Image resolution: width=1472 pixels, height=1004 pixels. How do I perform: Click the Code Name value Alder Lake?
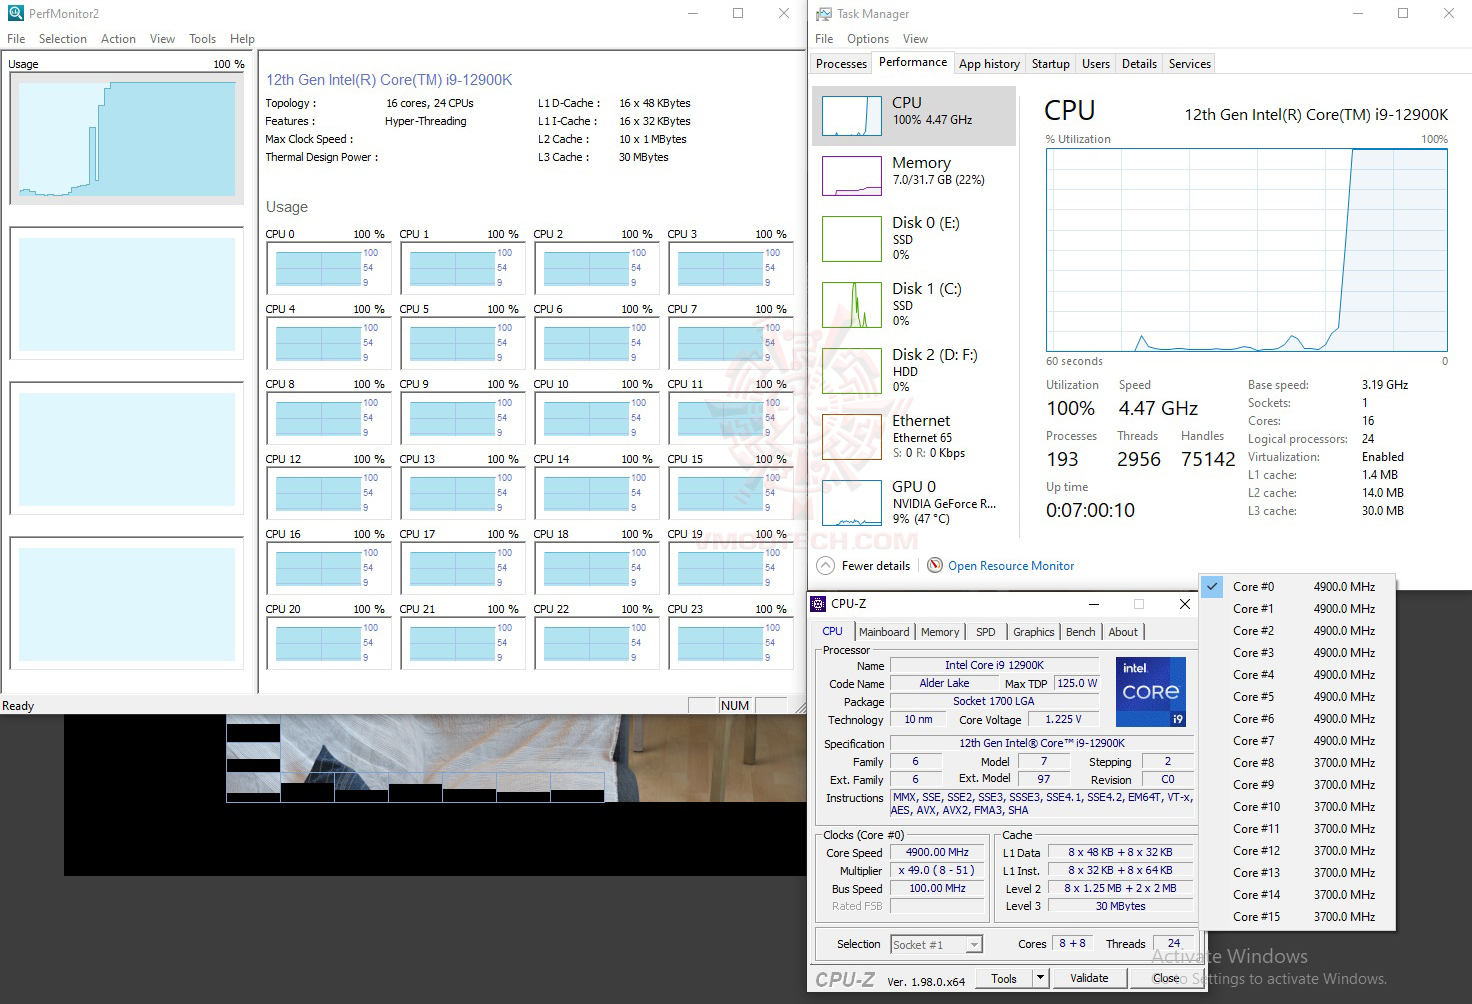coord(944,683)
